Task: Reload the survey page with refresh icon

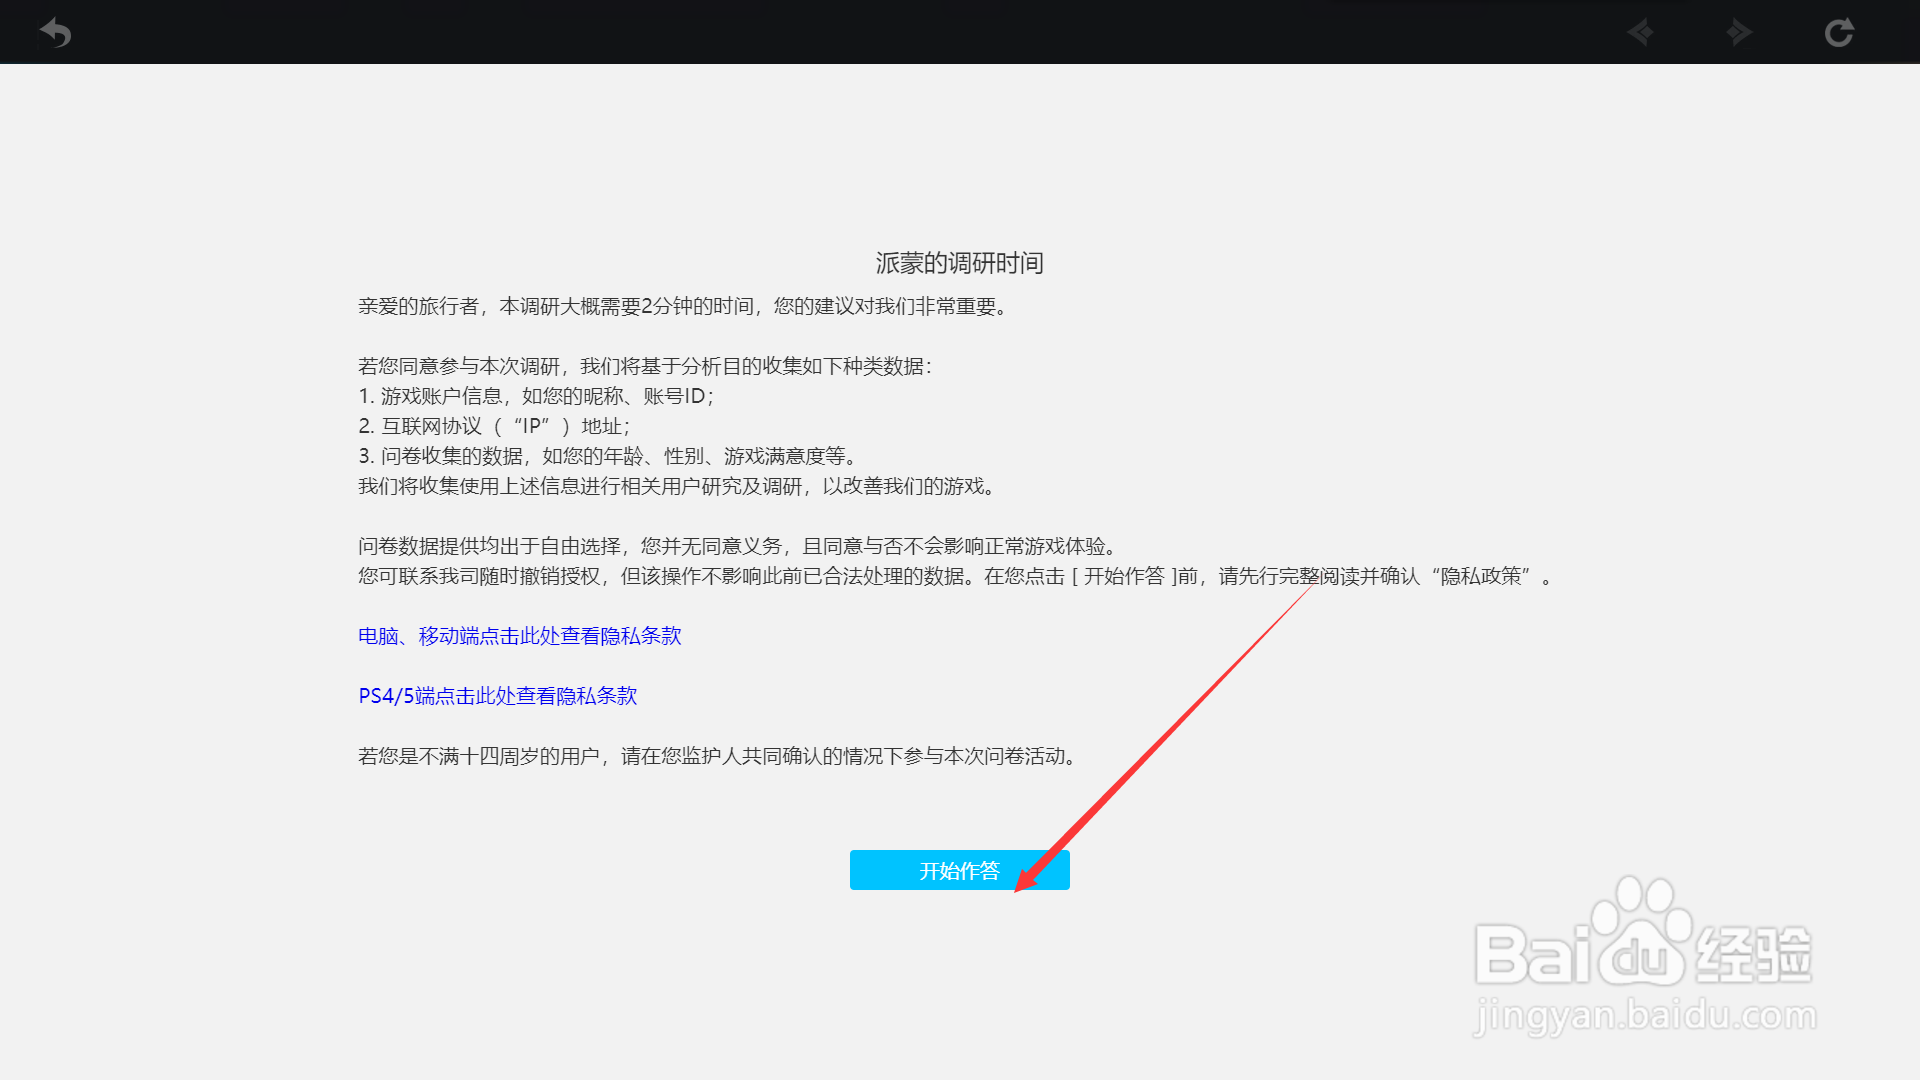Action: (x=1838, y=33)
